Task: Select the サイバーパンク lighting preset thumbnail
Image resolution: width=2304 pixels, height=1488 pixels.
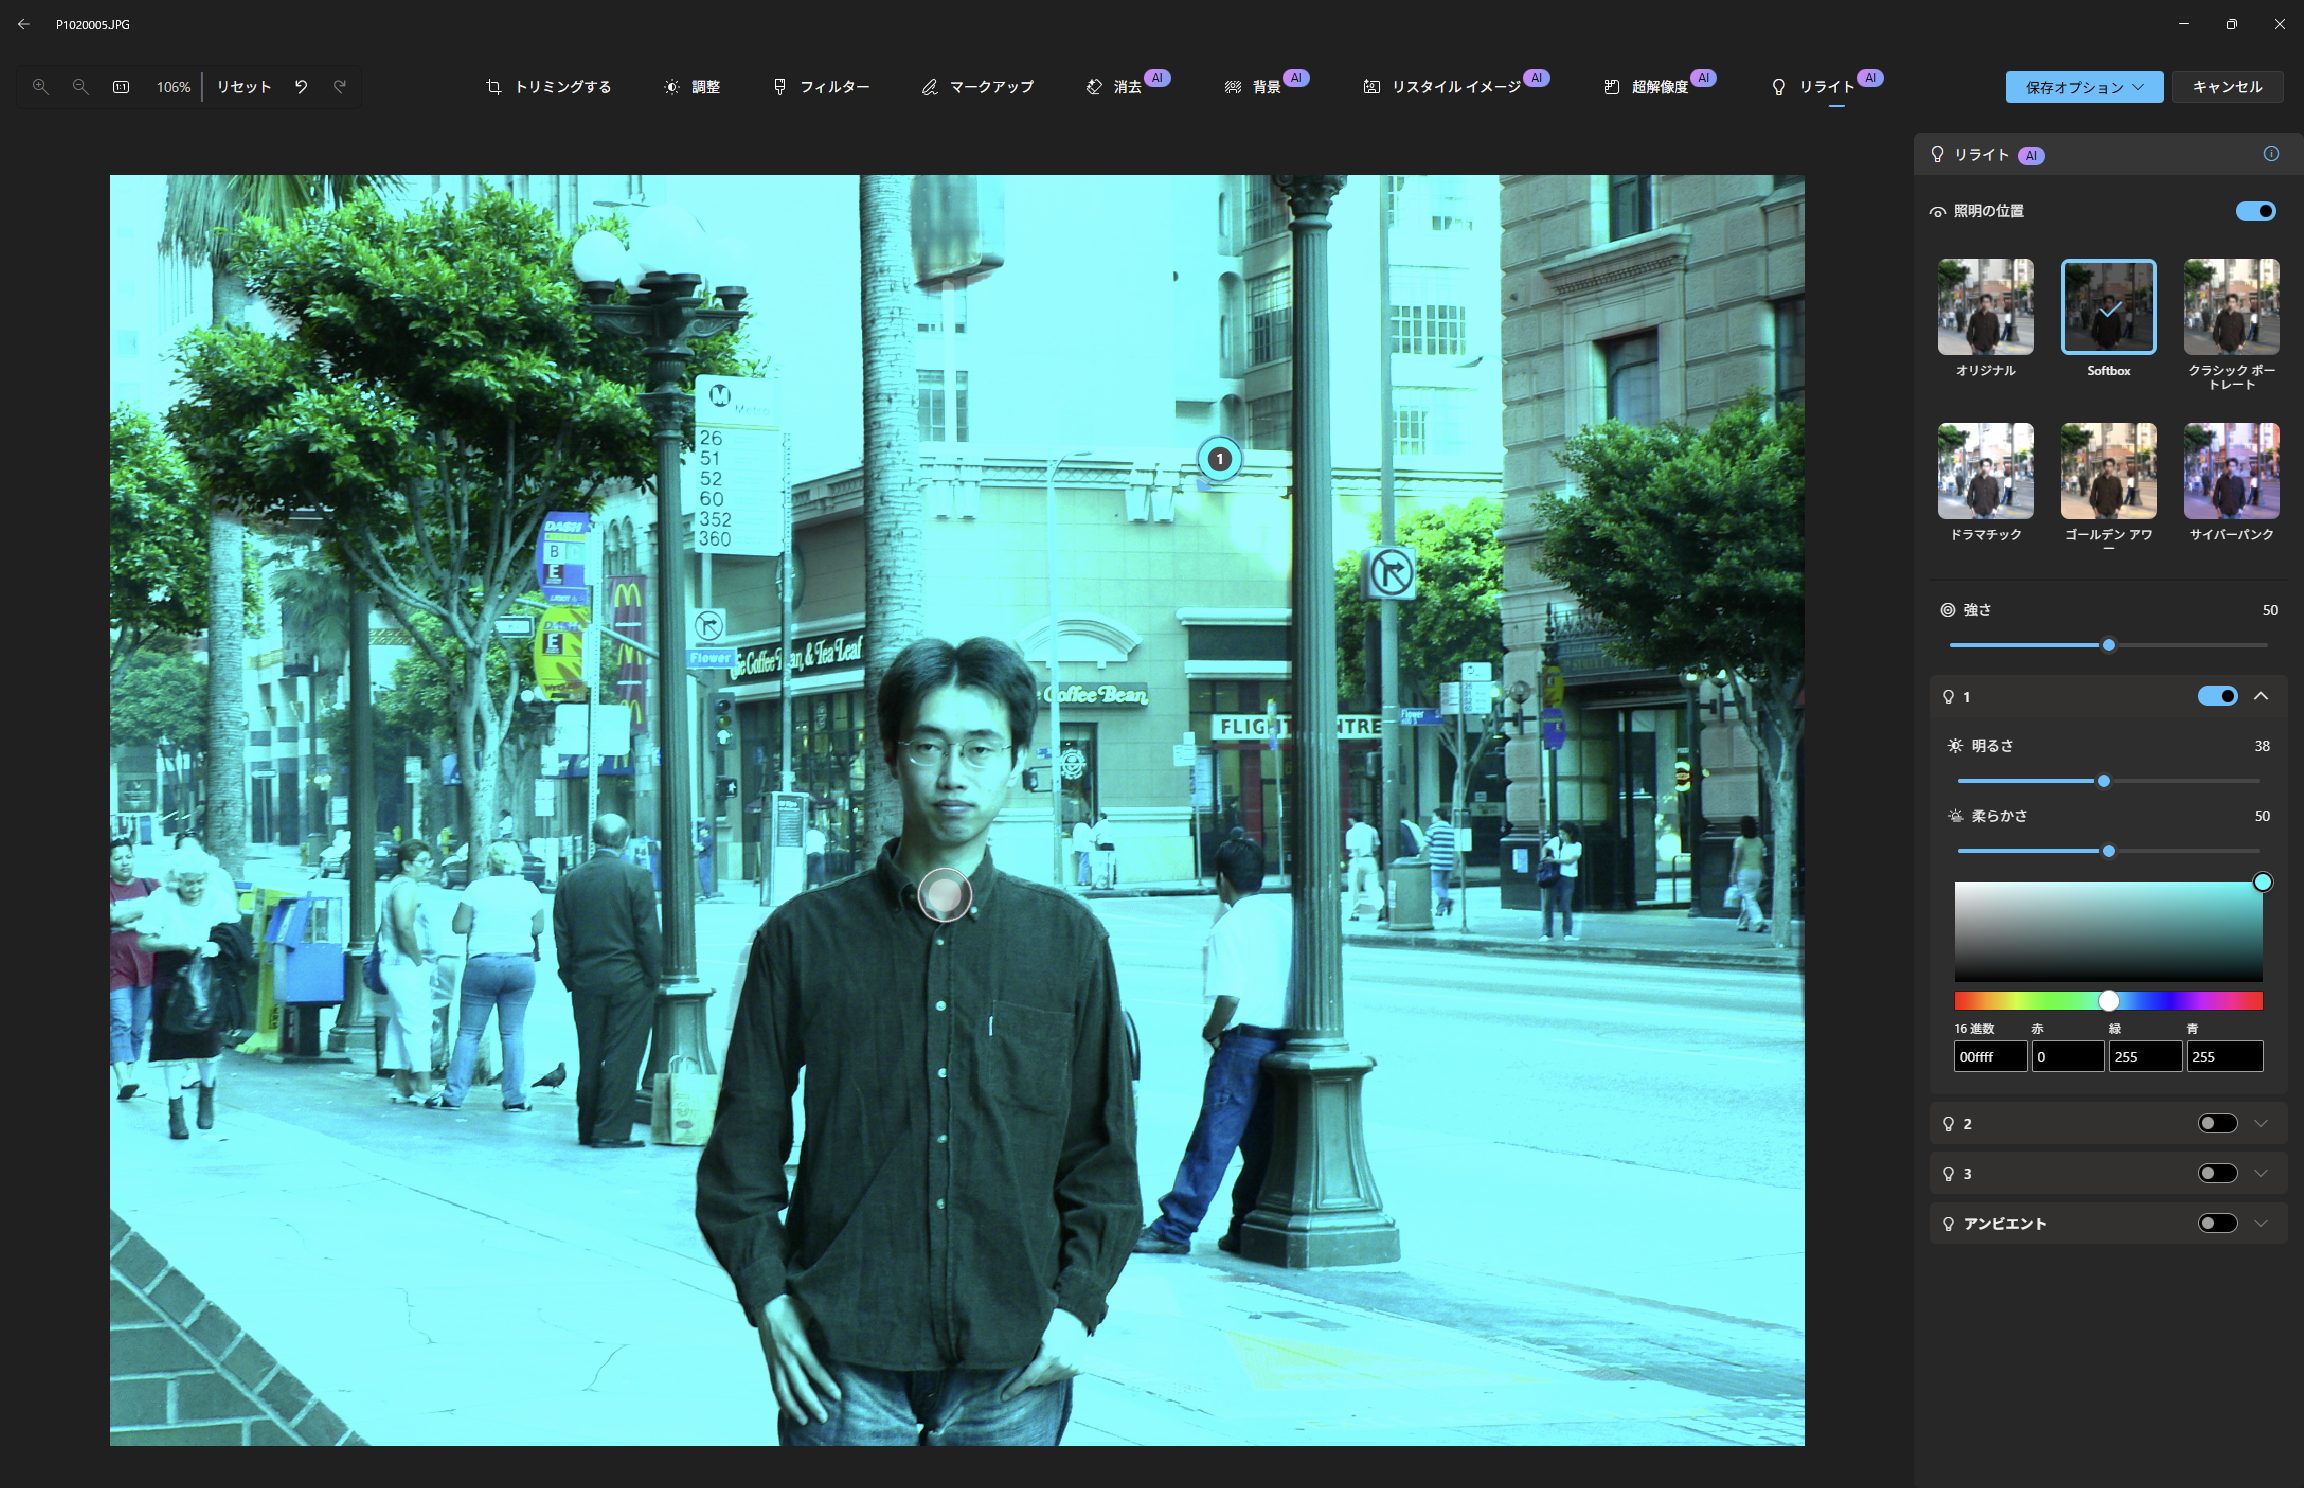Action: (x=2231, y=471)
